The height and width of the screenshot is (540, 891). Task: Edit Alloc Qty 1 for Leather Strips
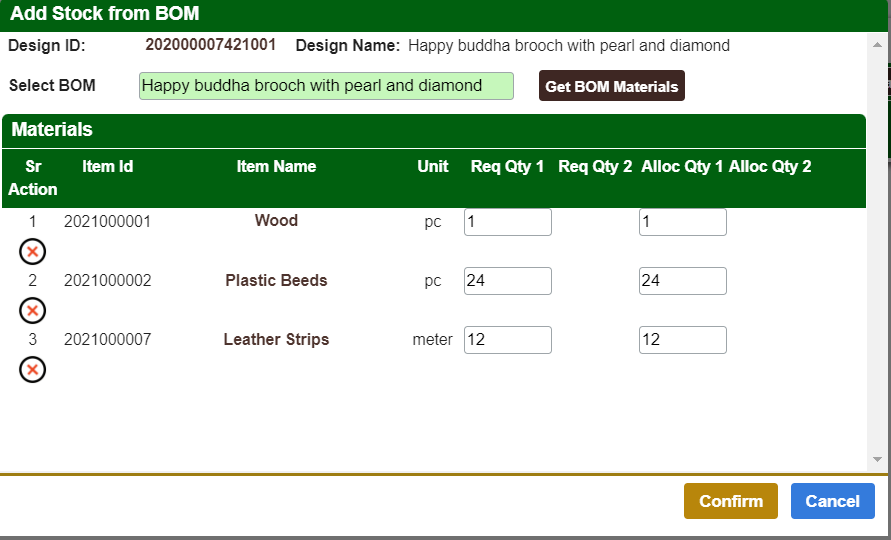(x=682, y=340)
